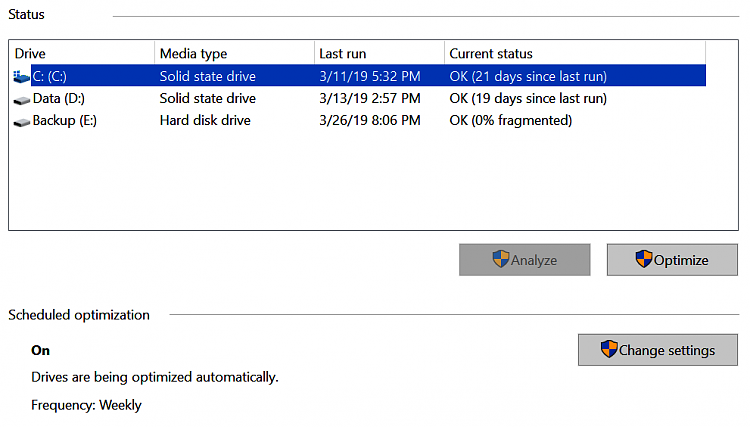This screenshot has height=427, width=750.
Task: Open Change settings for scheduled optimization
Action: tap(658, 350)
